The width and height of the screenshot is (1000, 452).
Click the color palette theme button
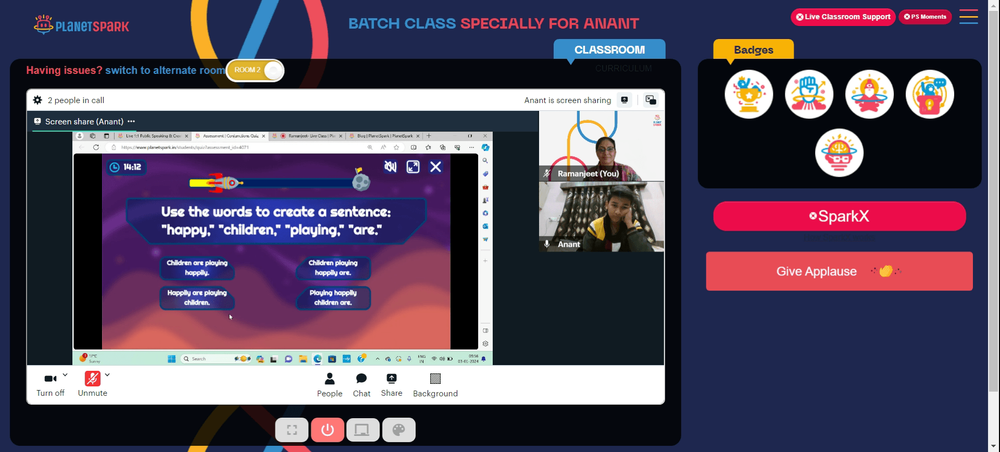point(399,430)
